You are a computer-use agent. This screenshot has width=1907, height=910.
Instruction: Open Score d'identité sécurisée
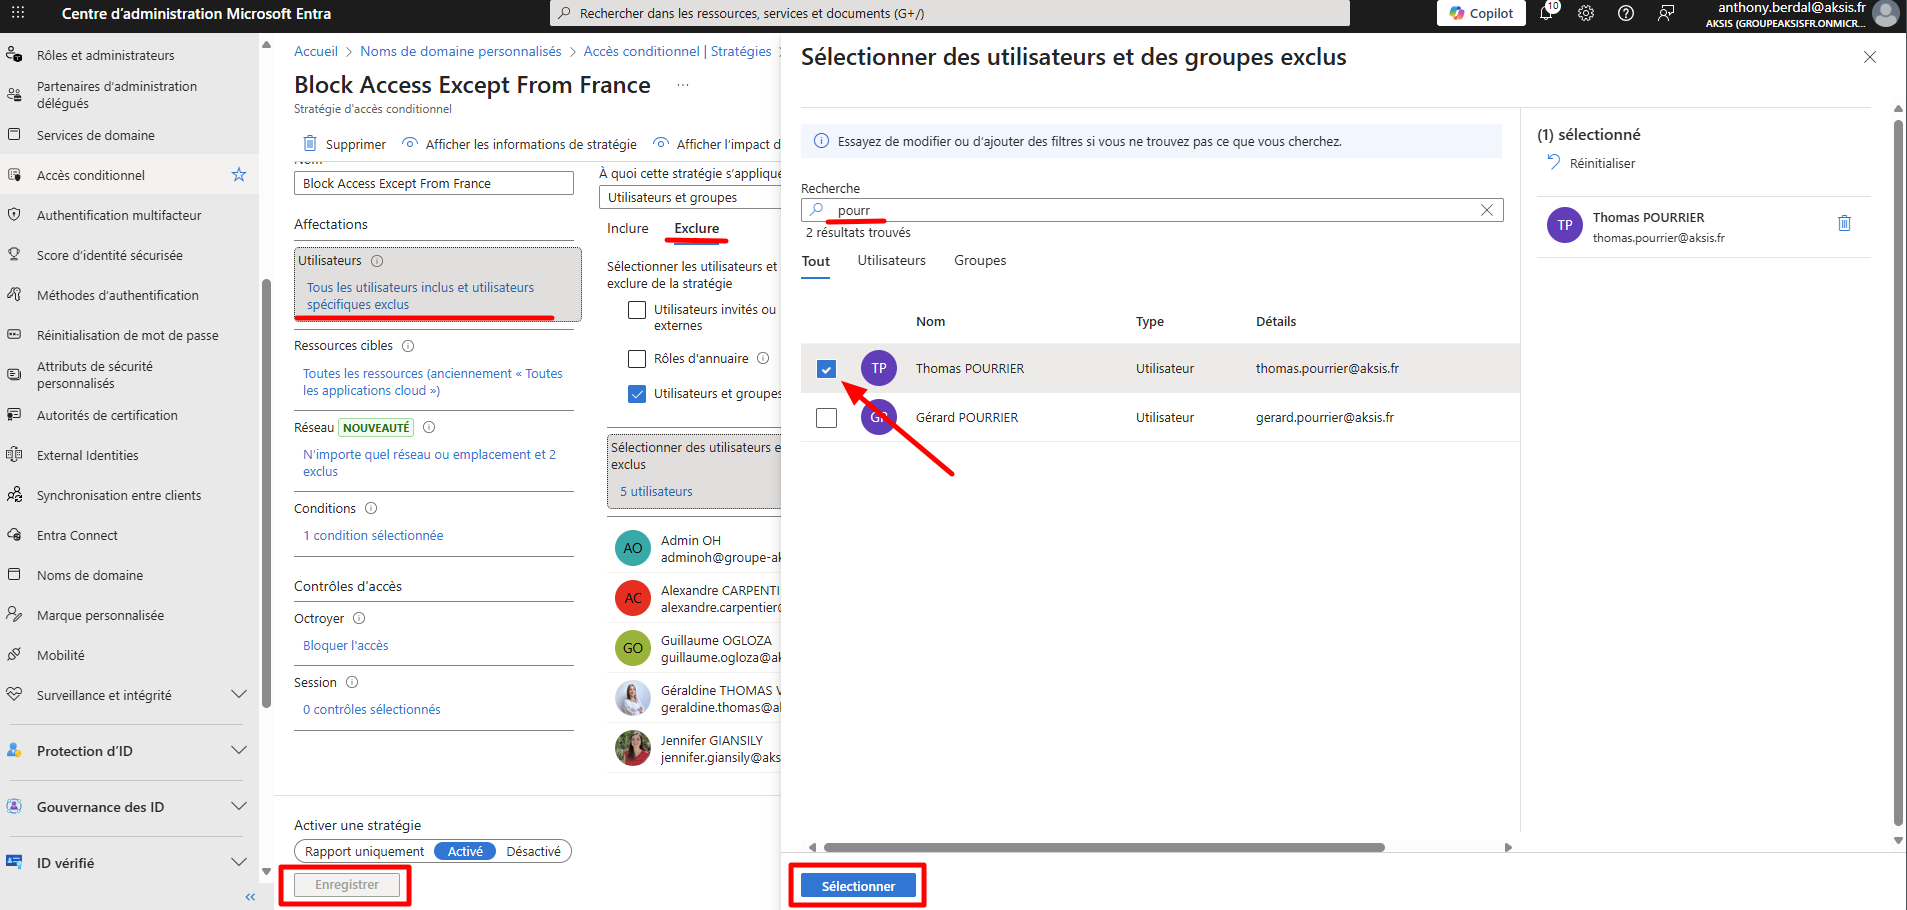pos(110,255)
